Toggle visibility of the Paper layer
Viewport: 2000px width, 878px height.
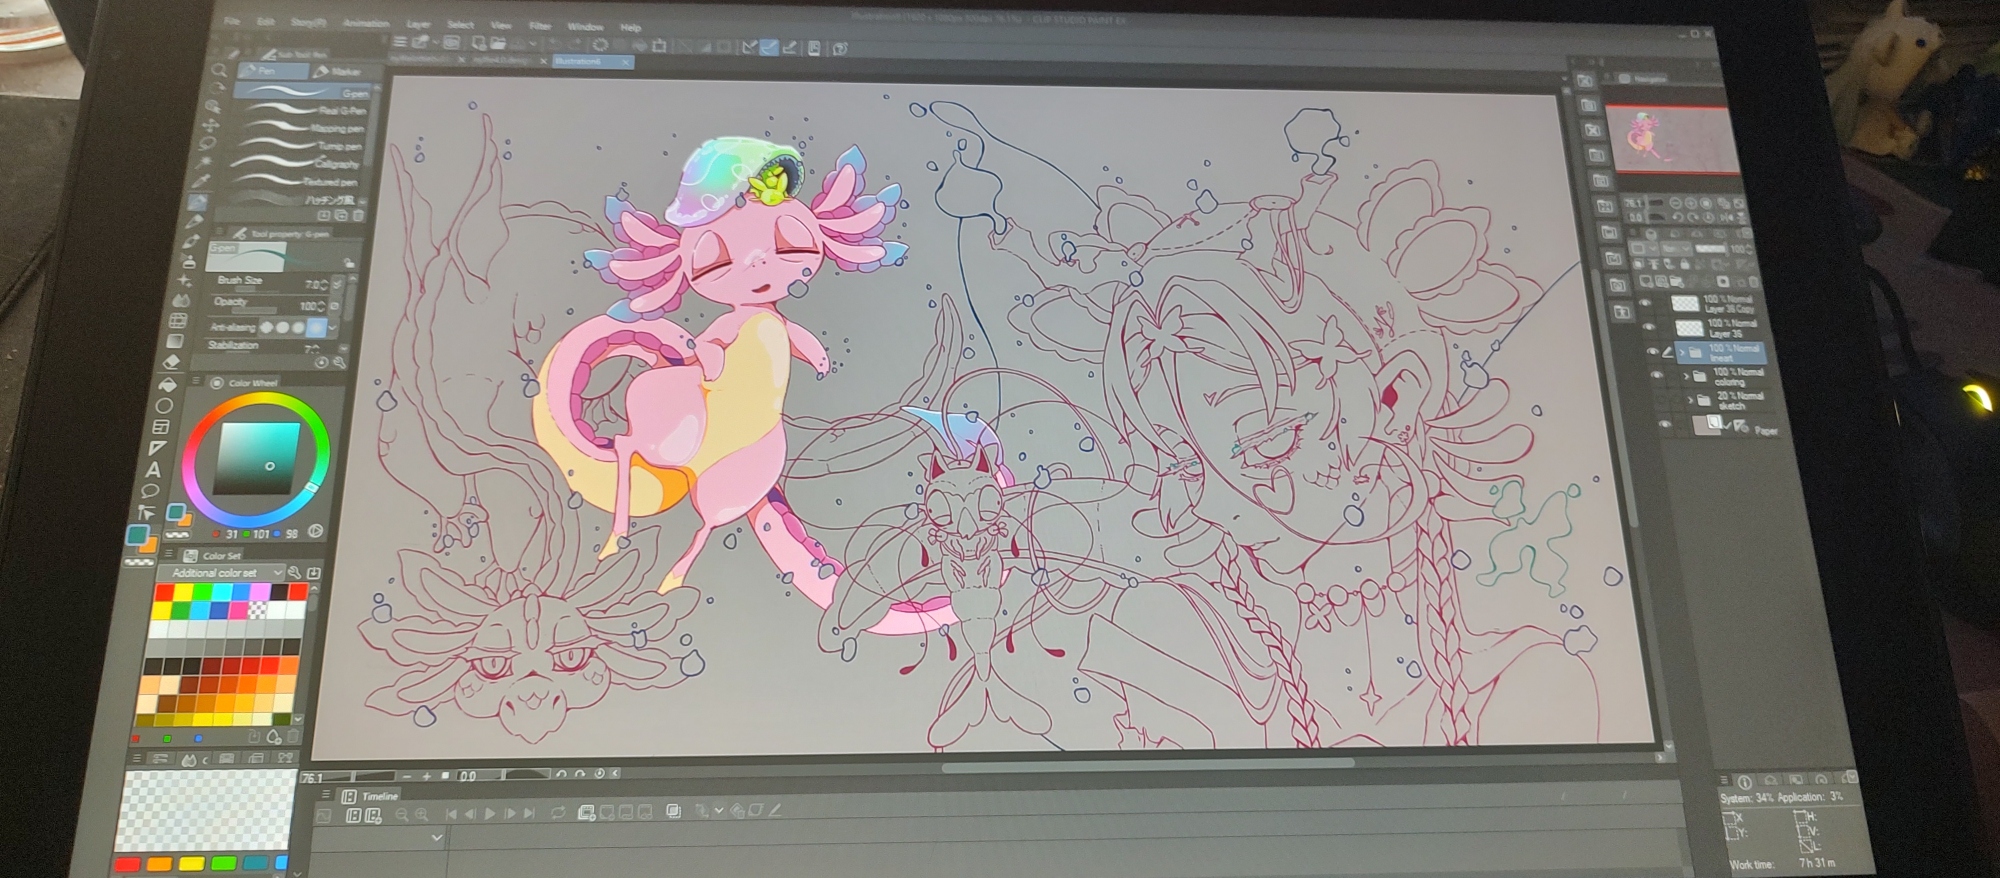pyautogui.click(x=1664, y=425)
